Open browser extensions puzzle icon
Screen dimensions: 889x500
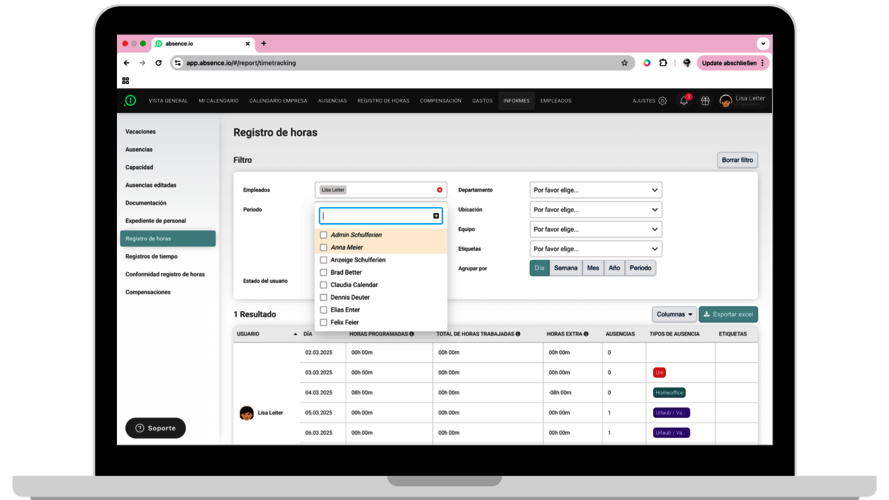click(x=663, y=63)
